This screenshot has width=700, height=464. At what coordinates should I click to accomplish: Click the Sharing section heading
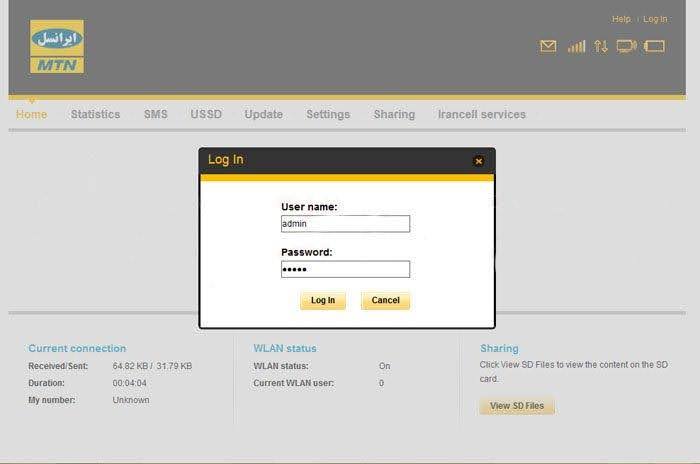coord(499,348)
